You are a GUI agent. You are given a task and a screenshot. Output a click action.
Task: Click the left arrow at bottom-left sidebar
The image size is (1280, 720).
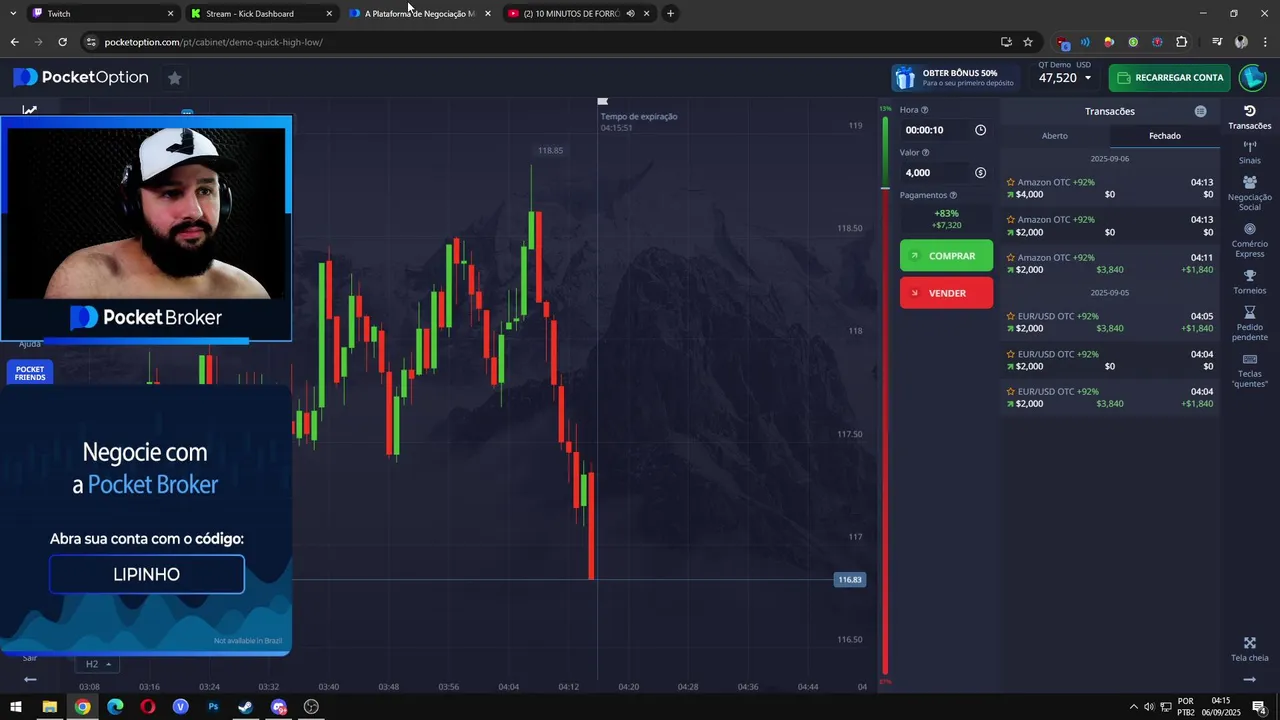coord(30,680)
